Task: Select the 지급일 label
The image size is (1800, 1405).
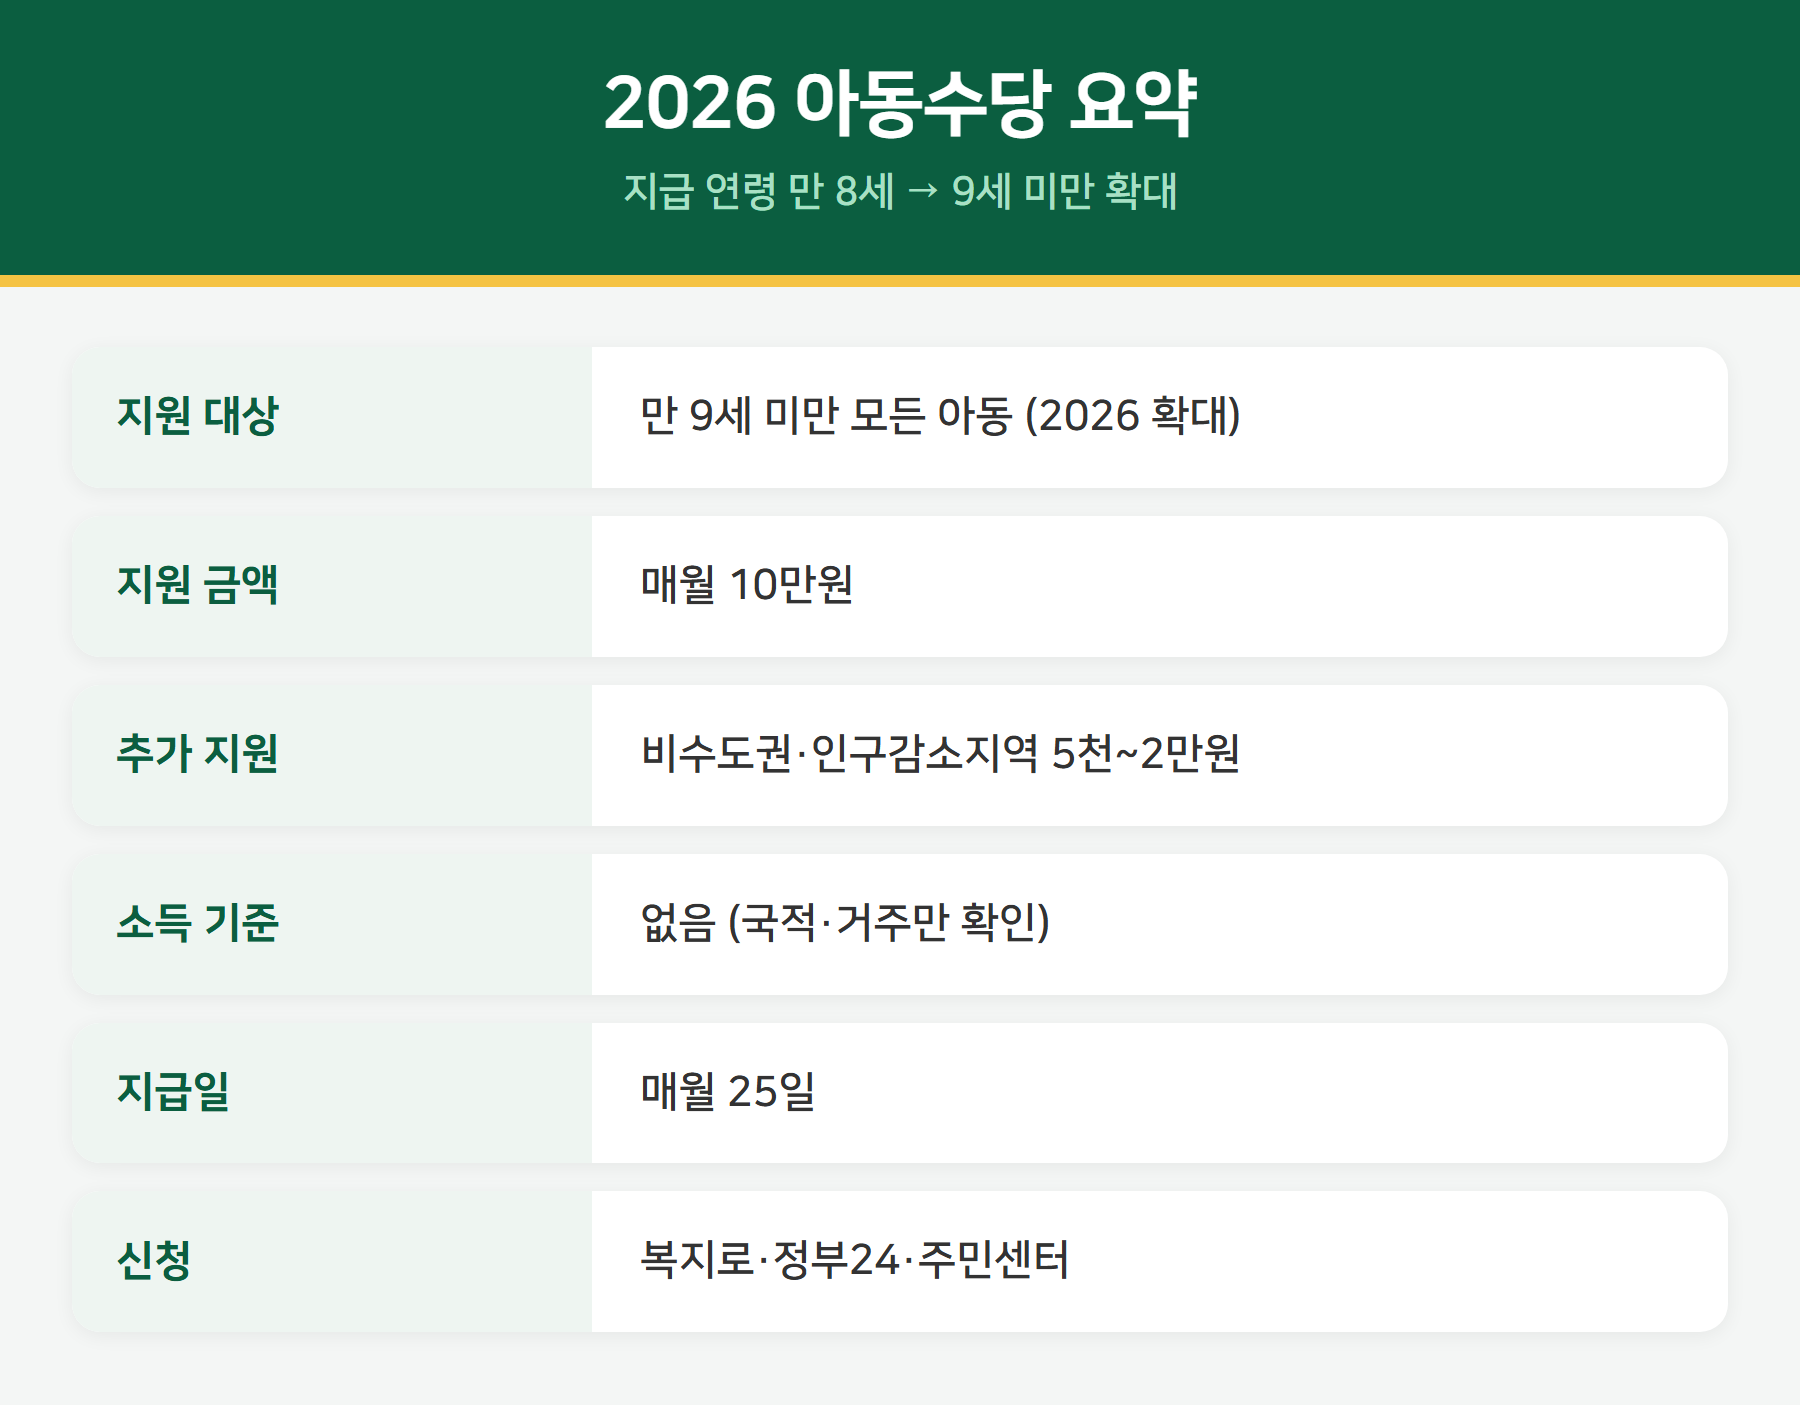Action: tap(173, 1092)
